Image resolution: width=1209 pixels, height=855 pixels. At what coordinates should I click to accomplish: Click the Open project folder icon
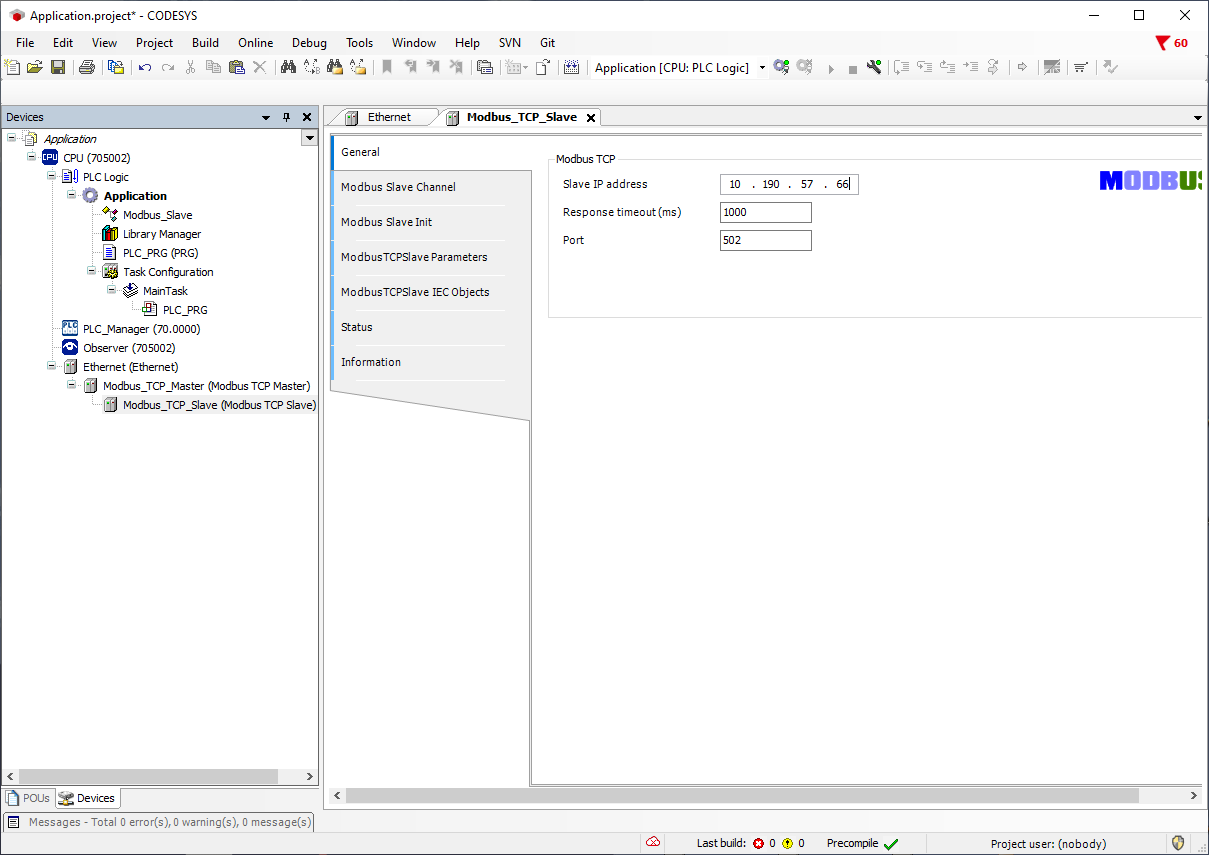coord(35,68)
